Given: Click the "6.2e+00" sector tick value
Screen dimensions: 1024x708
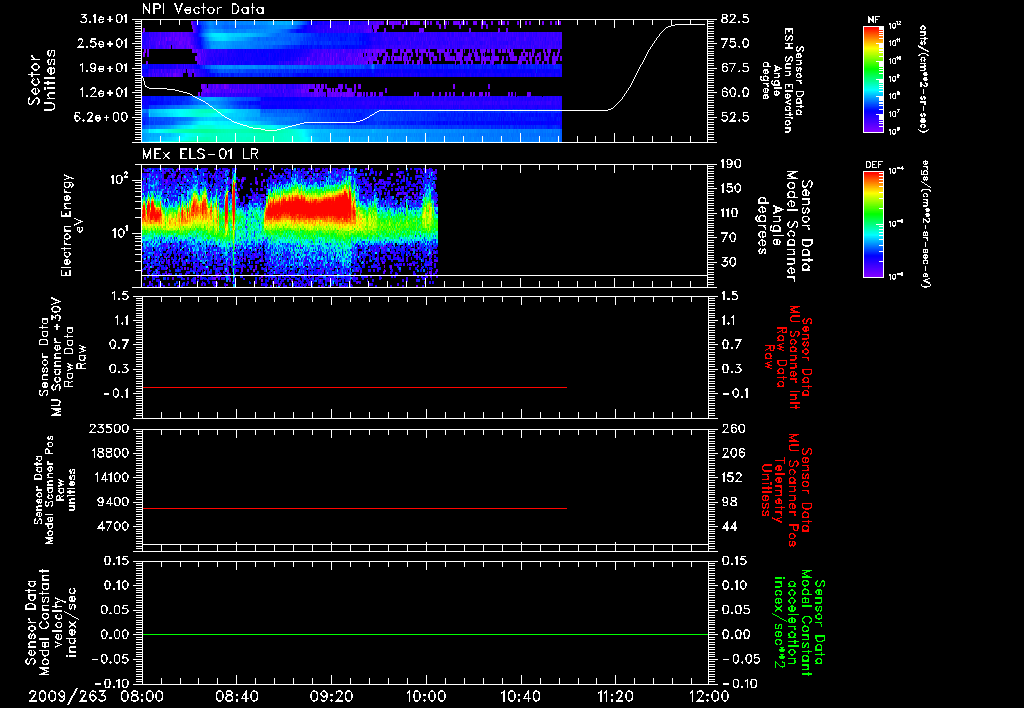Looking at the screenshot, I should [x=102, y=118].
